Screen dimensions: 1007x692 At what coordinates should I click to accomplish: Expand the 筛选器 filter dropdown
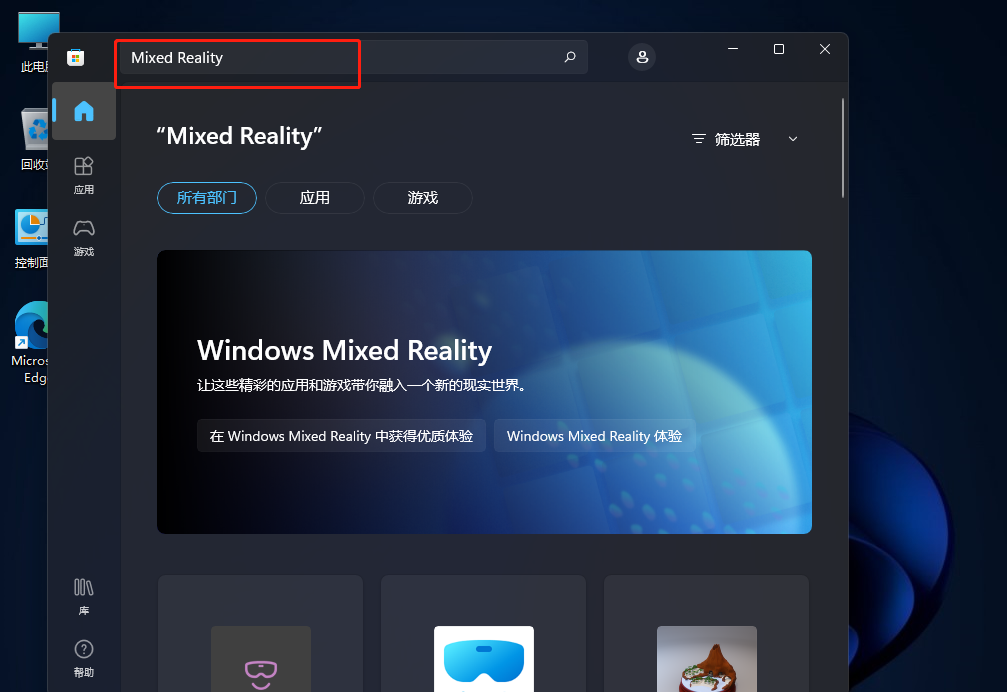click(x=745, y=139)
